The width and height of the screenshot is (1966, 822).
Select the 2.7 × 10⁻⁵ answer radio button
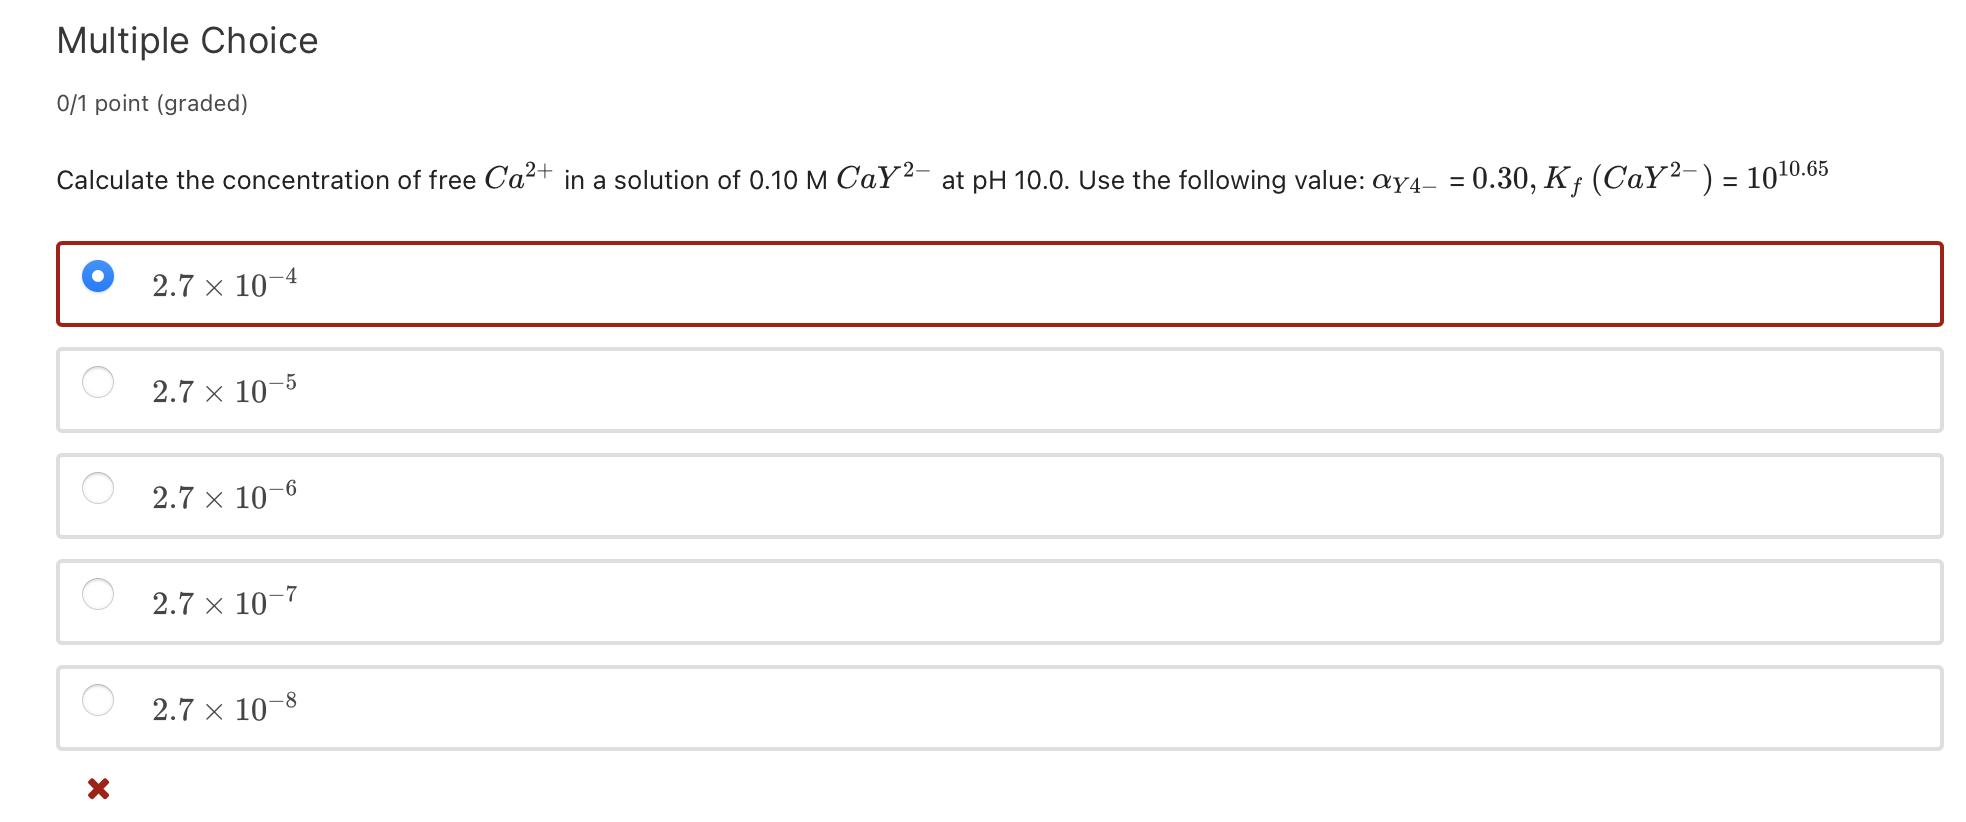97,383
